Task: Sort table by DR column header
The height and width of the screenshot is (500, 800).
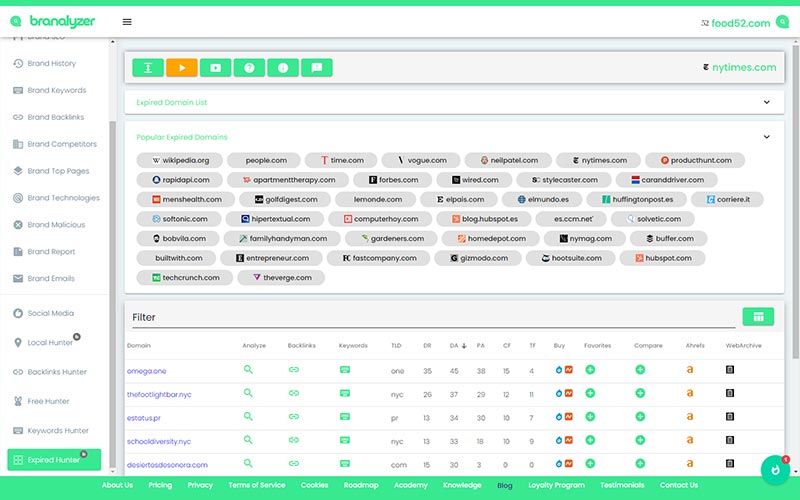Action: coord(427,345)
